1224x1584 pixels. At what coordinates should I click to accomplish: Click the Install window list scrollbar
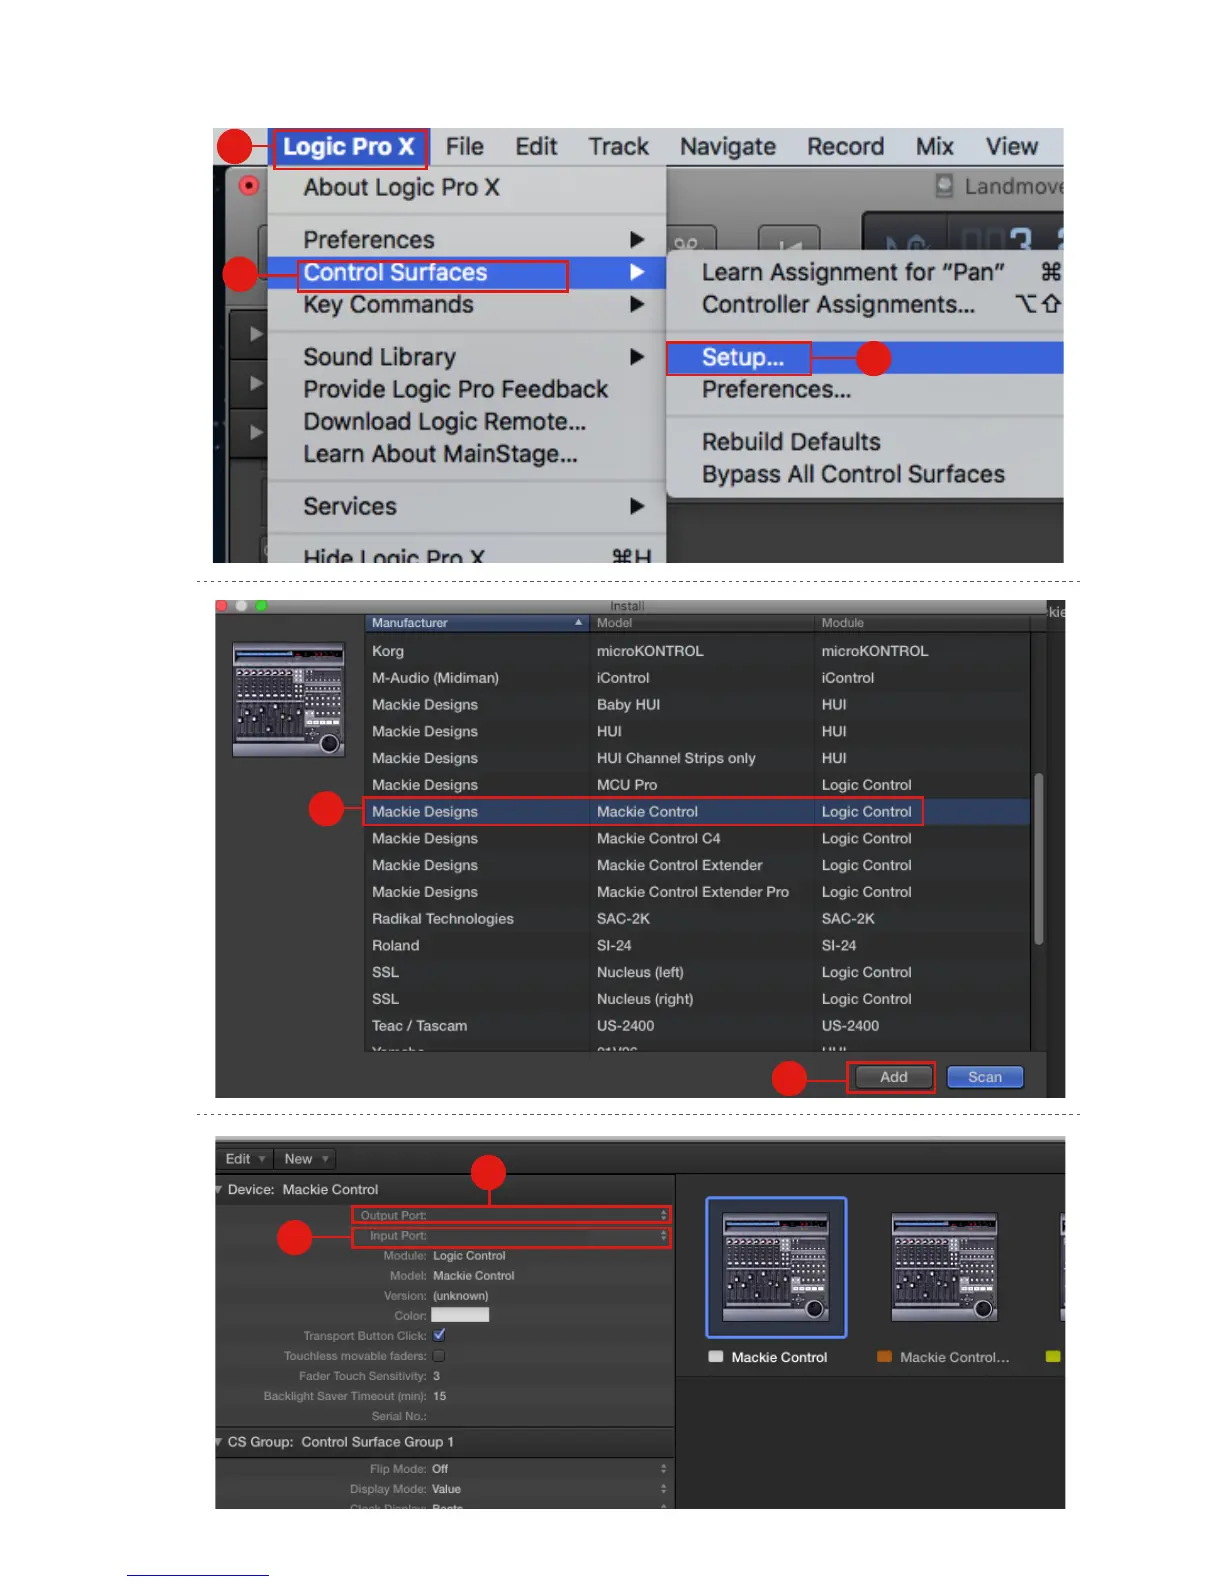[x=1038, y=858]
